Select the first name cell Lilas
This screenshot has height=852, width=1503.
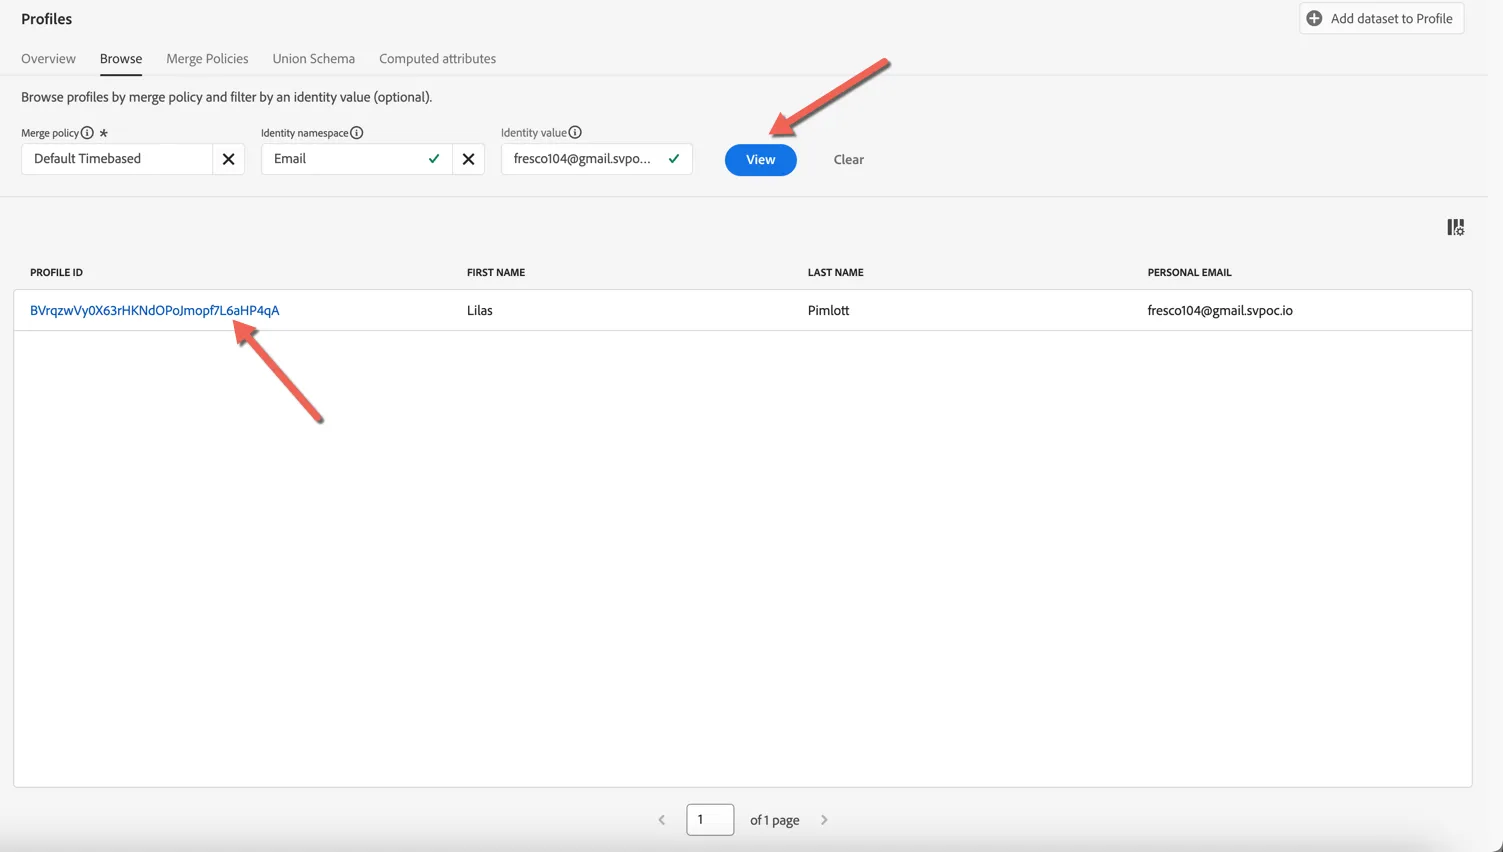tap(480, 311)
